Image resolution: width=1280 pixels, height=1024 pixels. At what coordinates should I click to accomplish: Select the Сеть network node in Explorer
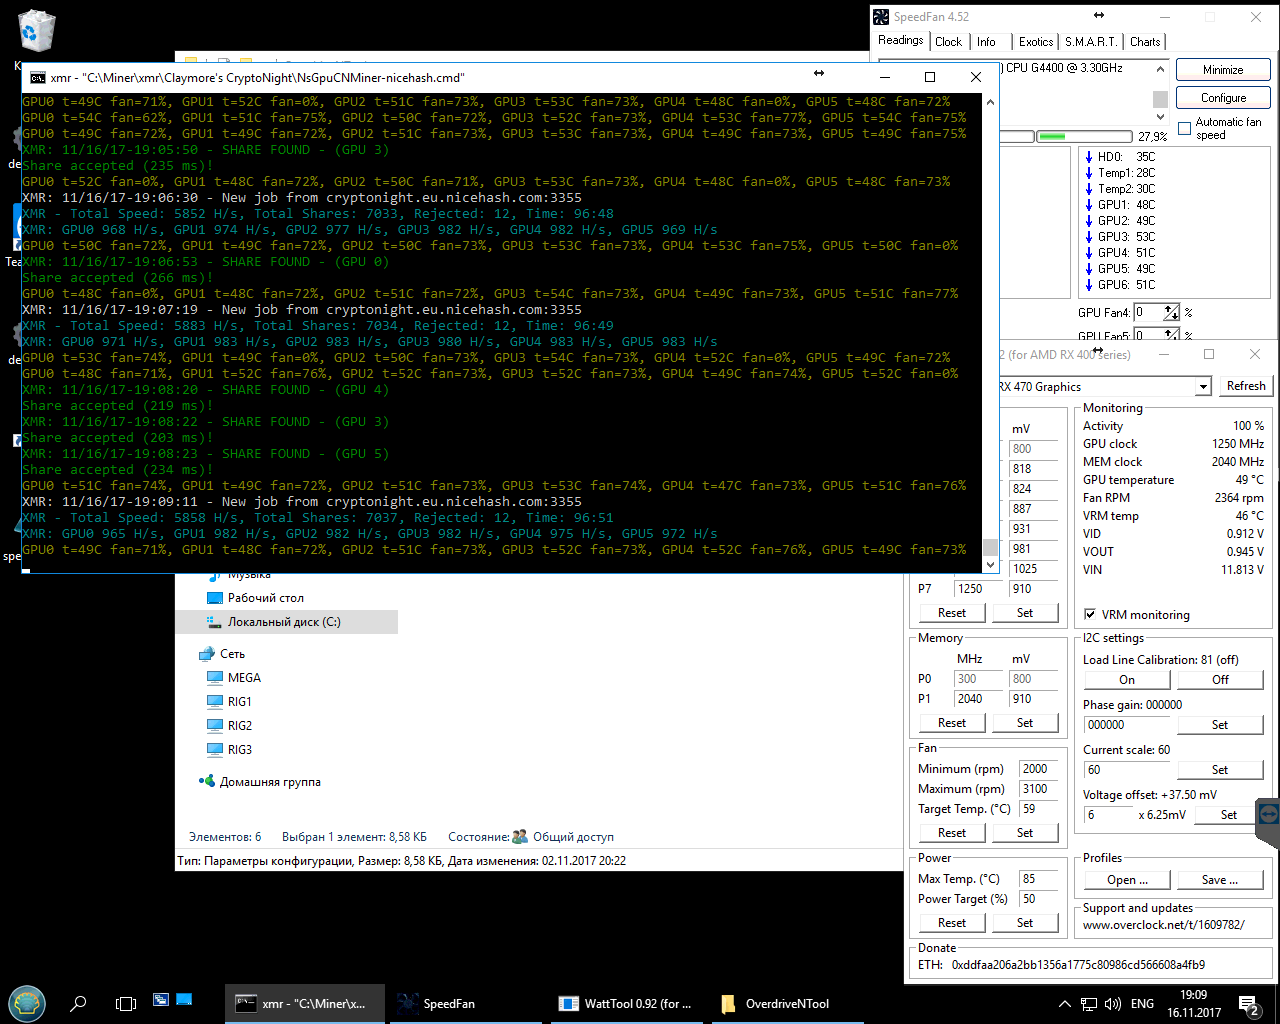point(221,653)
